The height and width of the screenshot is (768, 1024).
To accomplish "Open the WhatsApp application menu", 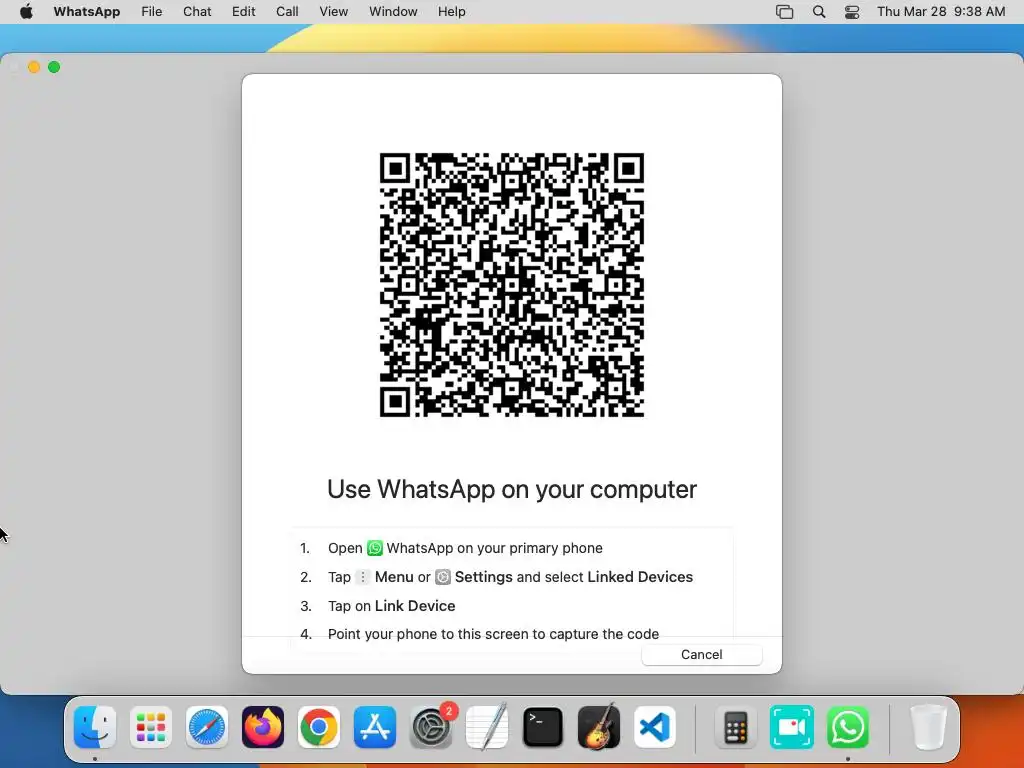I will [x=87, y=12].
